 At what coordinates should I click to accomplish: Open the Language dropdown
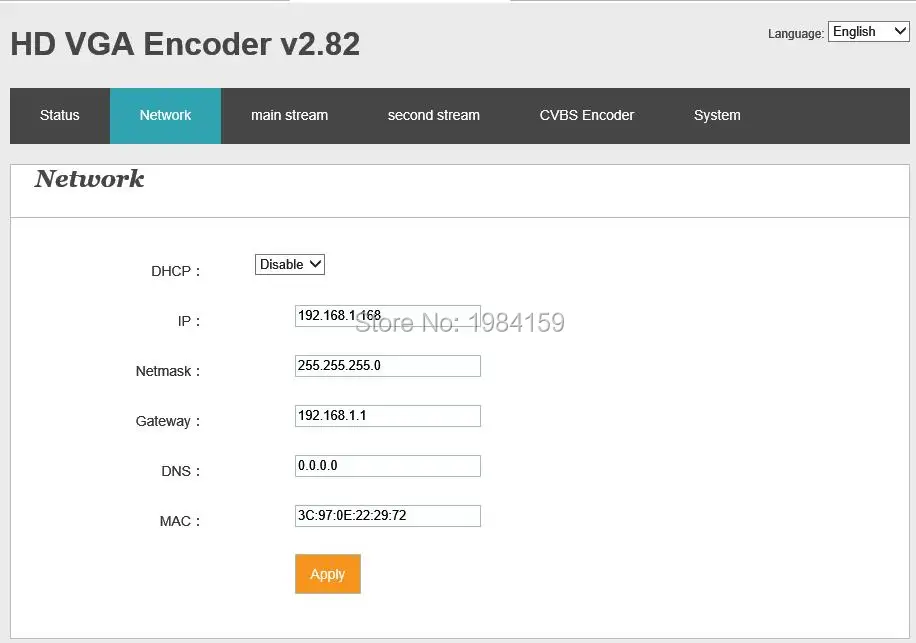click(868, 32)
